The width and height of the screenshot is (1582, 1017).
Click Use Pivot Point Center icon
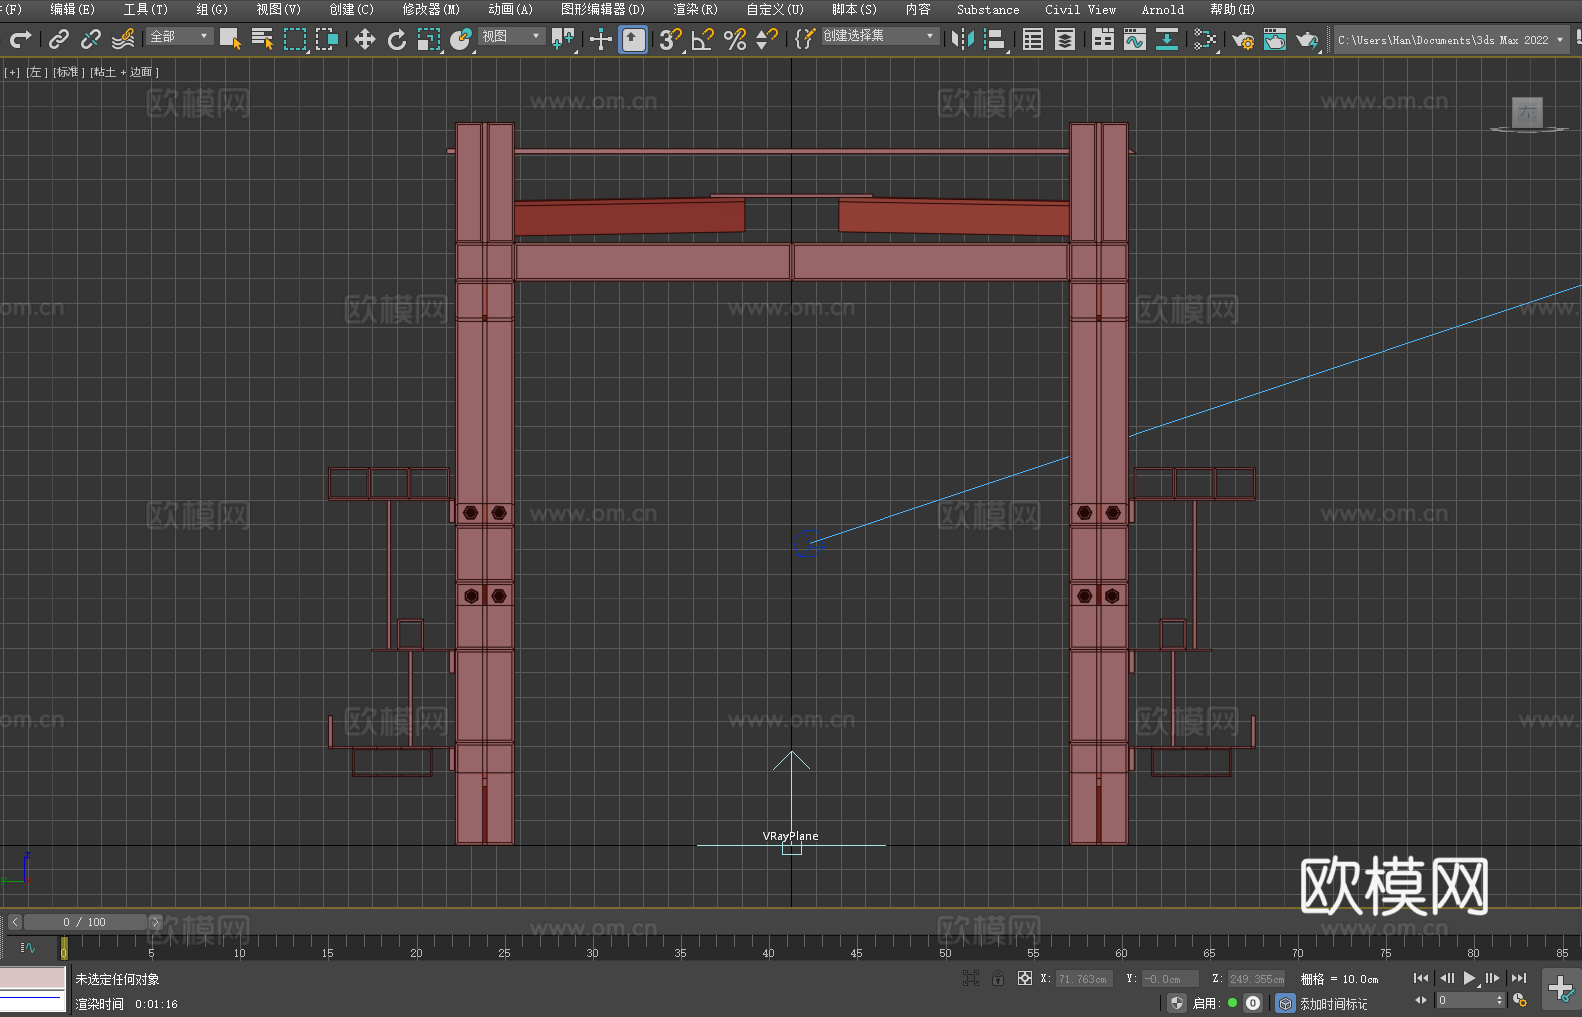[x=563, y=39]
